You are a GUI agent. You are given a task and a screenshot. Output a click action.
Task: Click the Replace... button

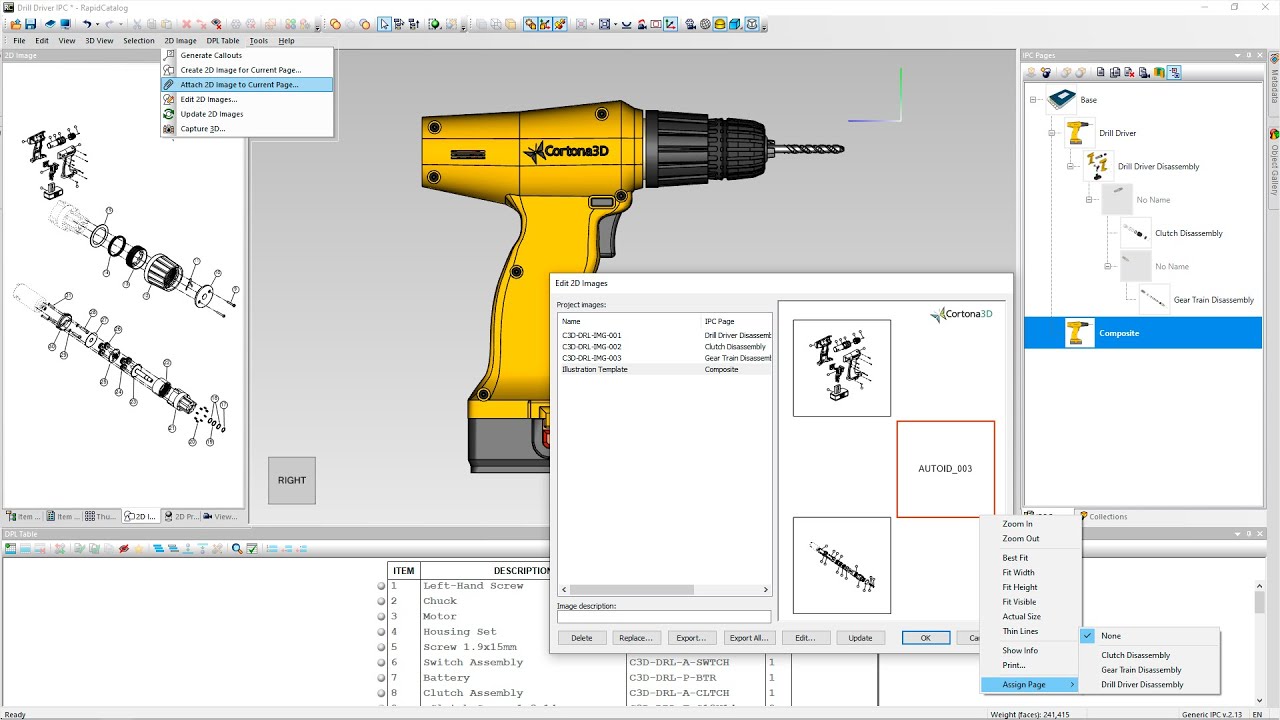click(635, 638)
